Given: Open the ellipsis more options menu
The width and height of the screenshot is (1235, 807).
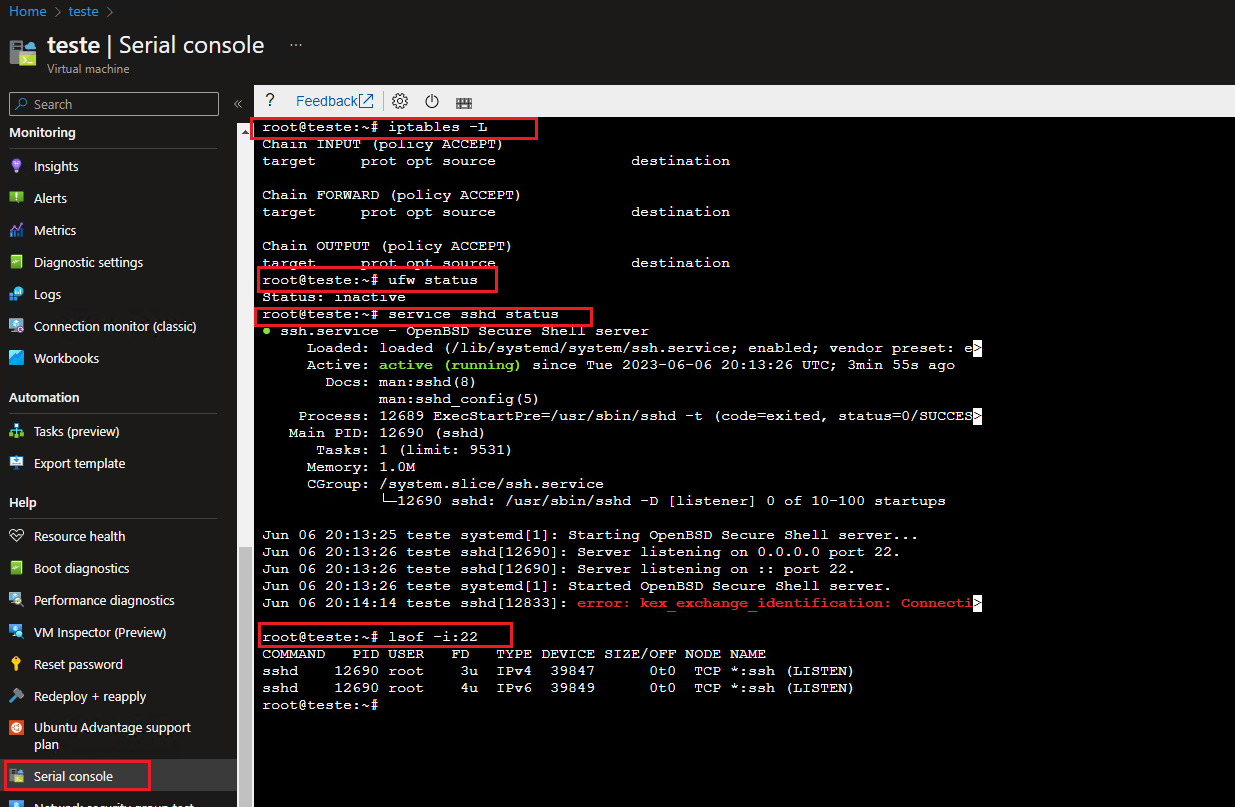Looking at the screenshot, I should [296, 45].
